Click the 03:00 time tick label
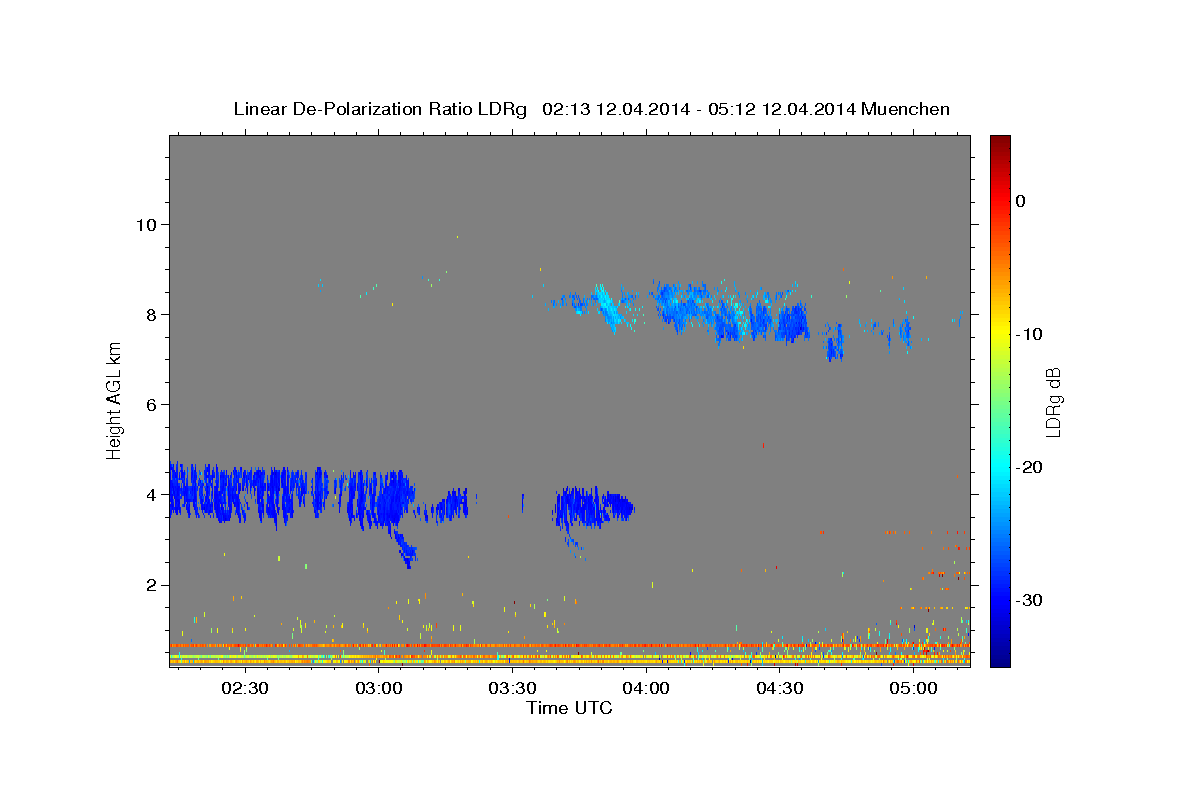Screen dimensions: 1200x800 (x=379, y=688)
